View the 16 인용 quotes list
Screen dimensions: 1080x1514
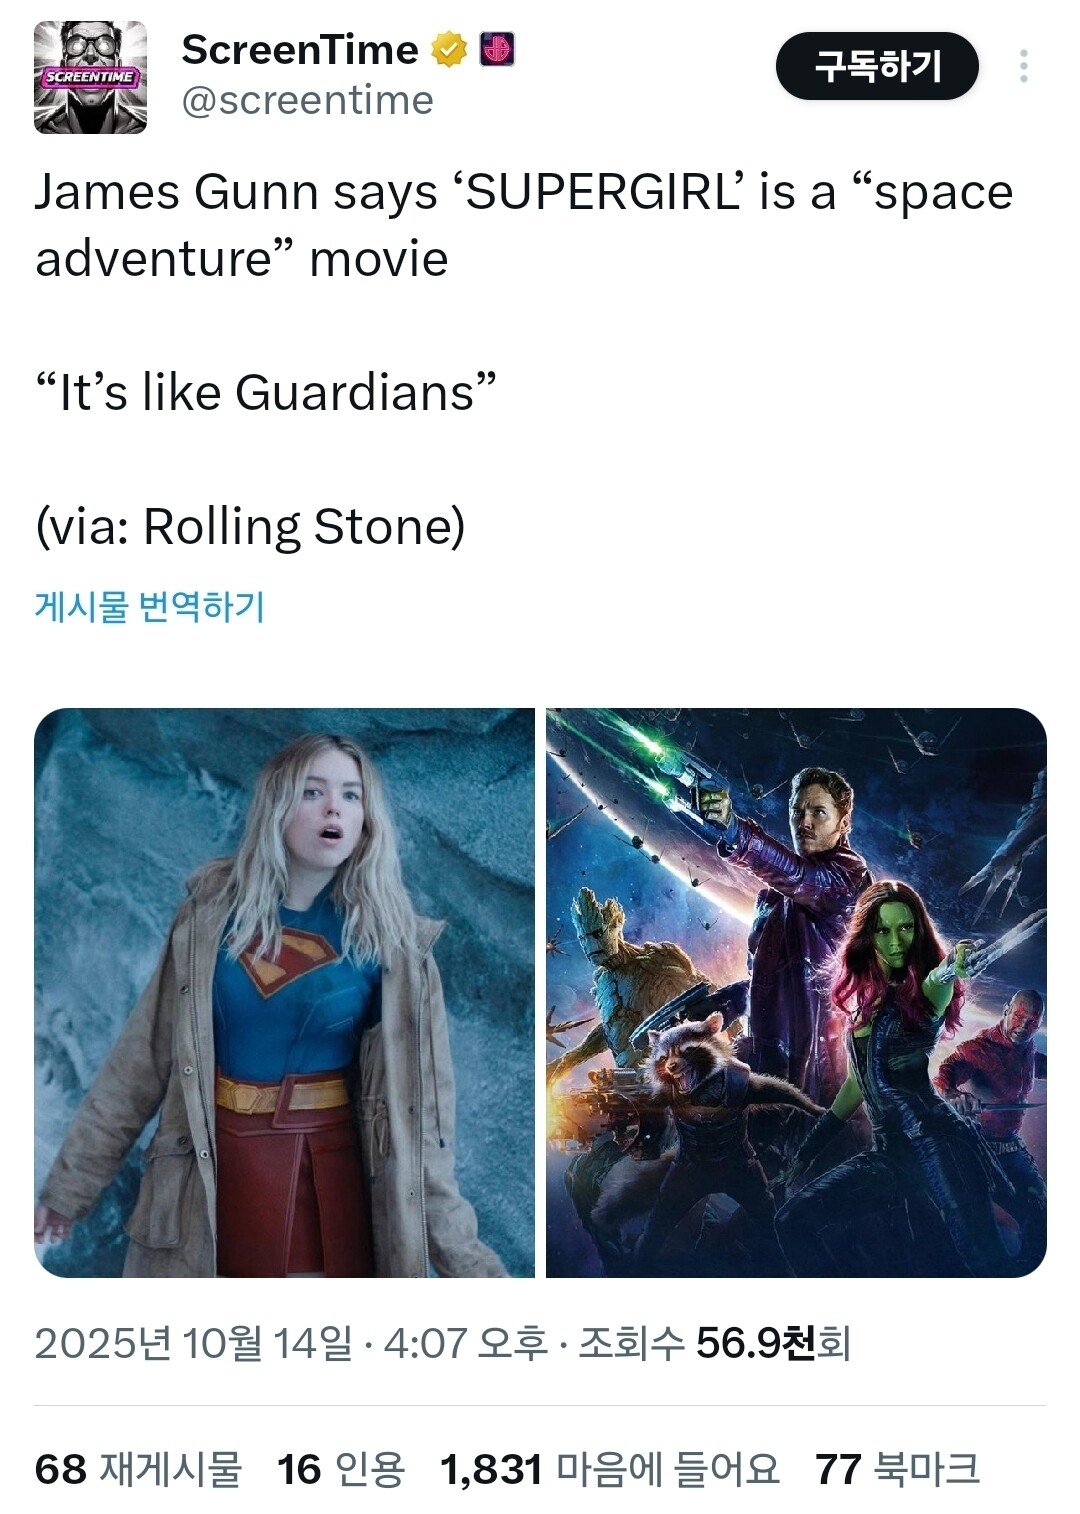pos(340,1470)
